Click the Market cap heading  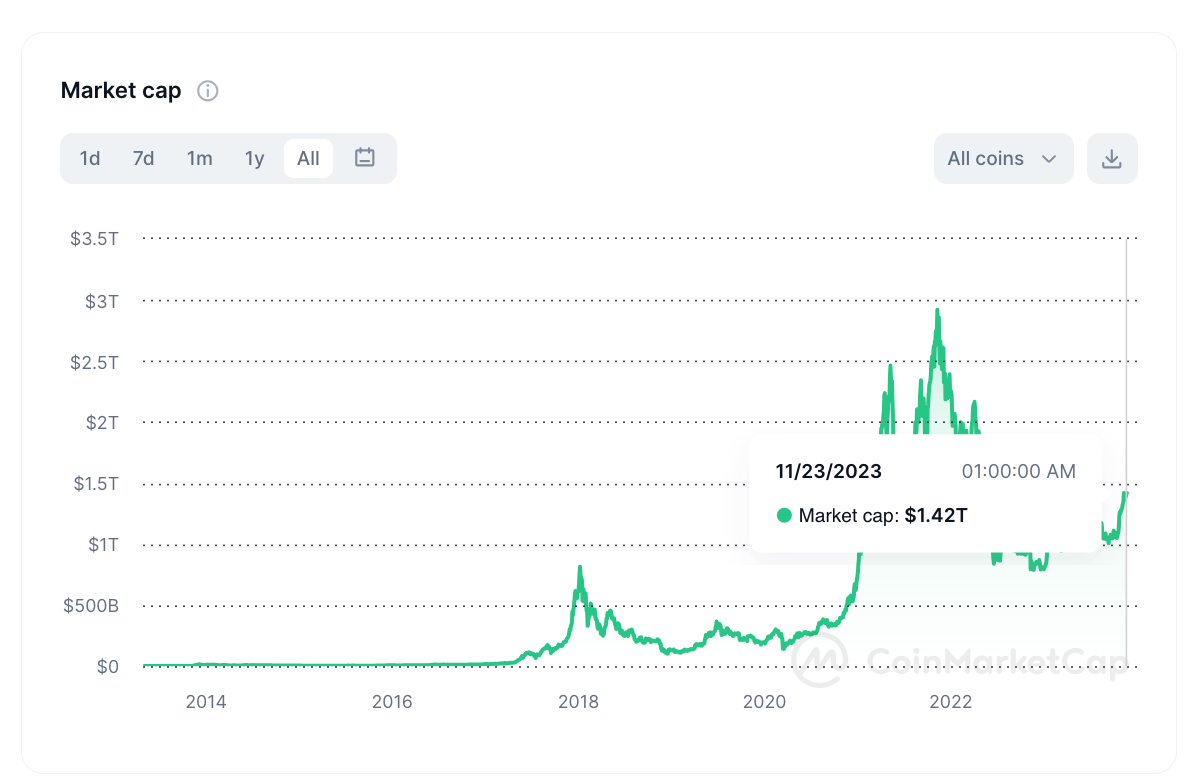[121, 91]
